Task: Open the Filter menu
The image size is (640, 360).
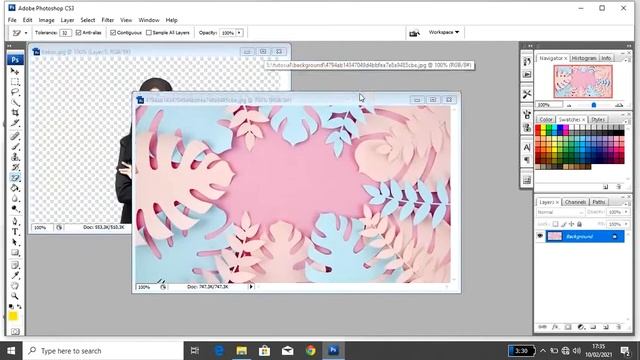Action: (108, 20)
